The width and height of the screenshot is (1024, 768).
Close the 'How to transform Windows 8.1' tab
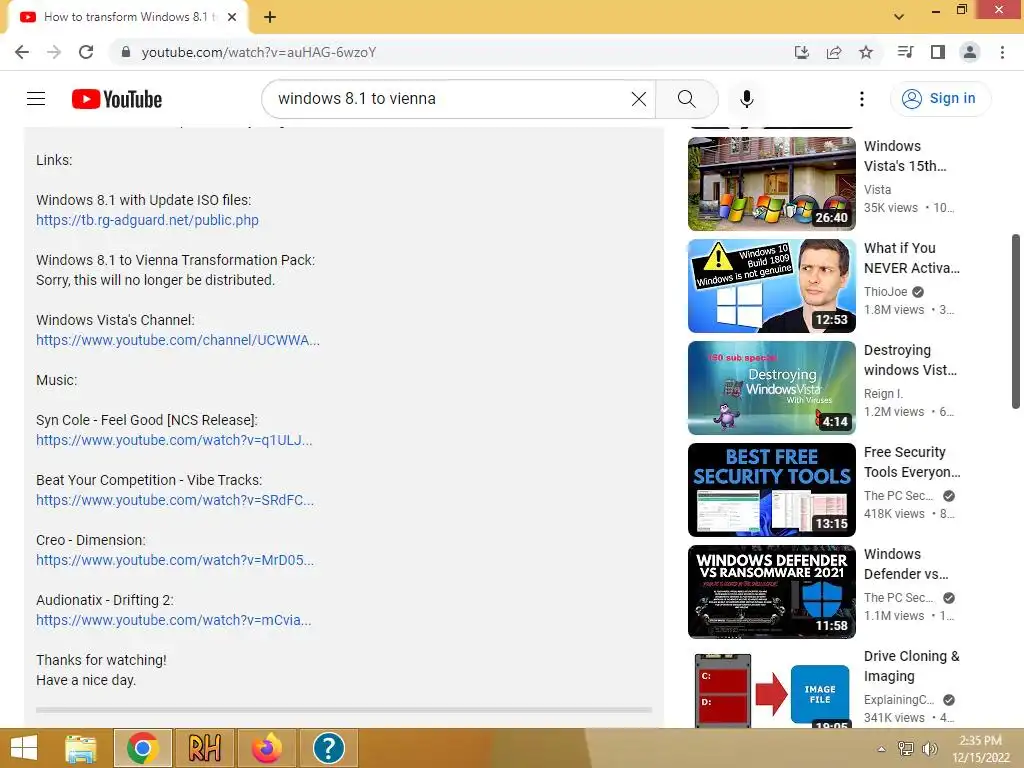[x=232, y=17]
